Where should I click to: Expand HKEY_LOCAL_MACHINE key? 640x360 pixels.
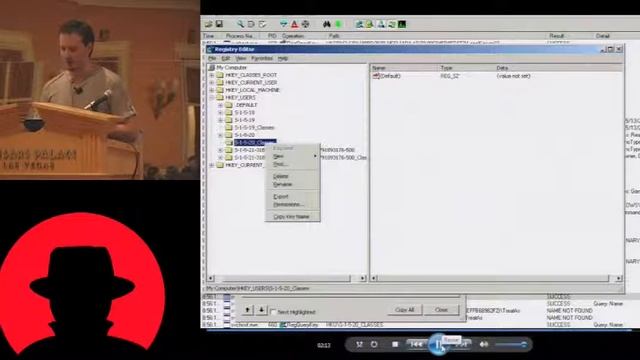(x=212, y=90)
